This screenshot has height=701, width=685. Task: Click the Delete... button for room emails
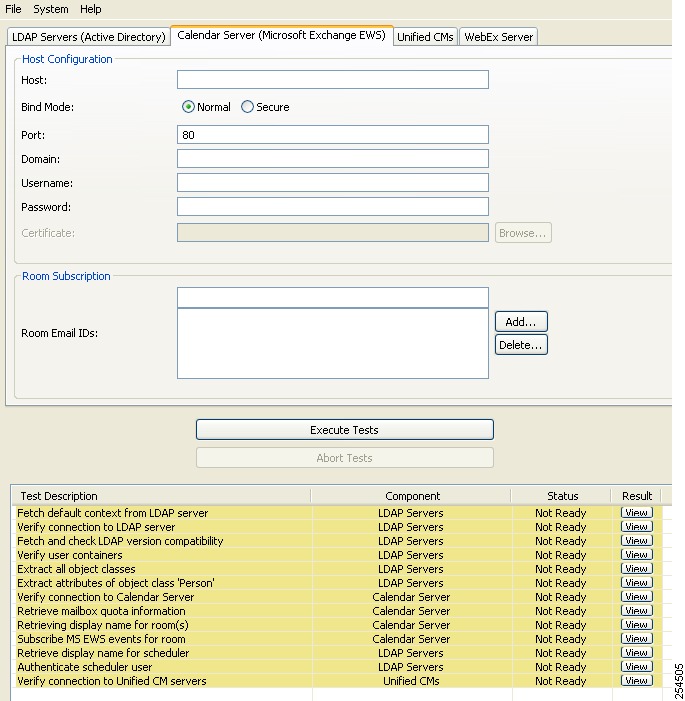tap(521, 345)
